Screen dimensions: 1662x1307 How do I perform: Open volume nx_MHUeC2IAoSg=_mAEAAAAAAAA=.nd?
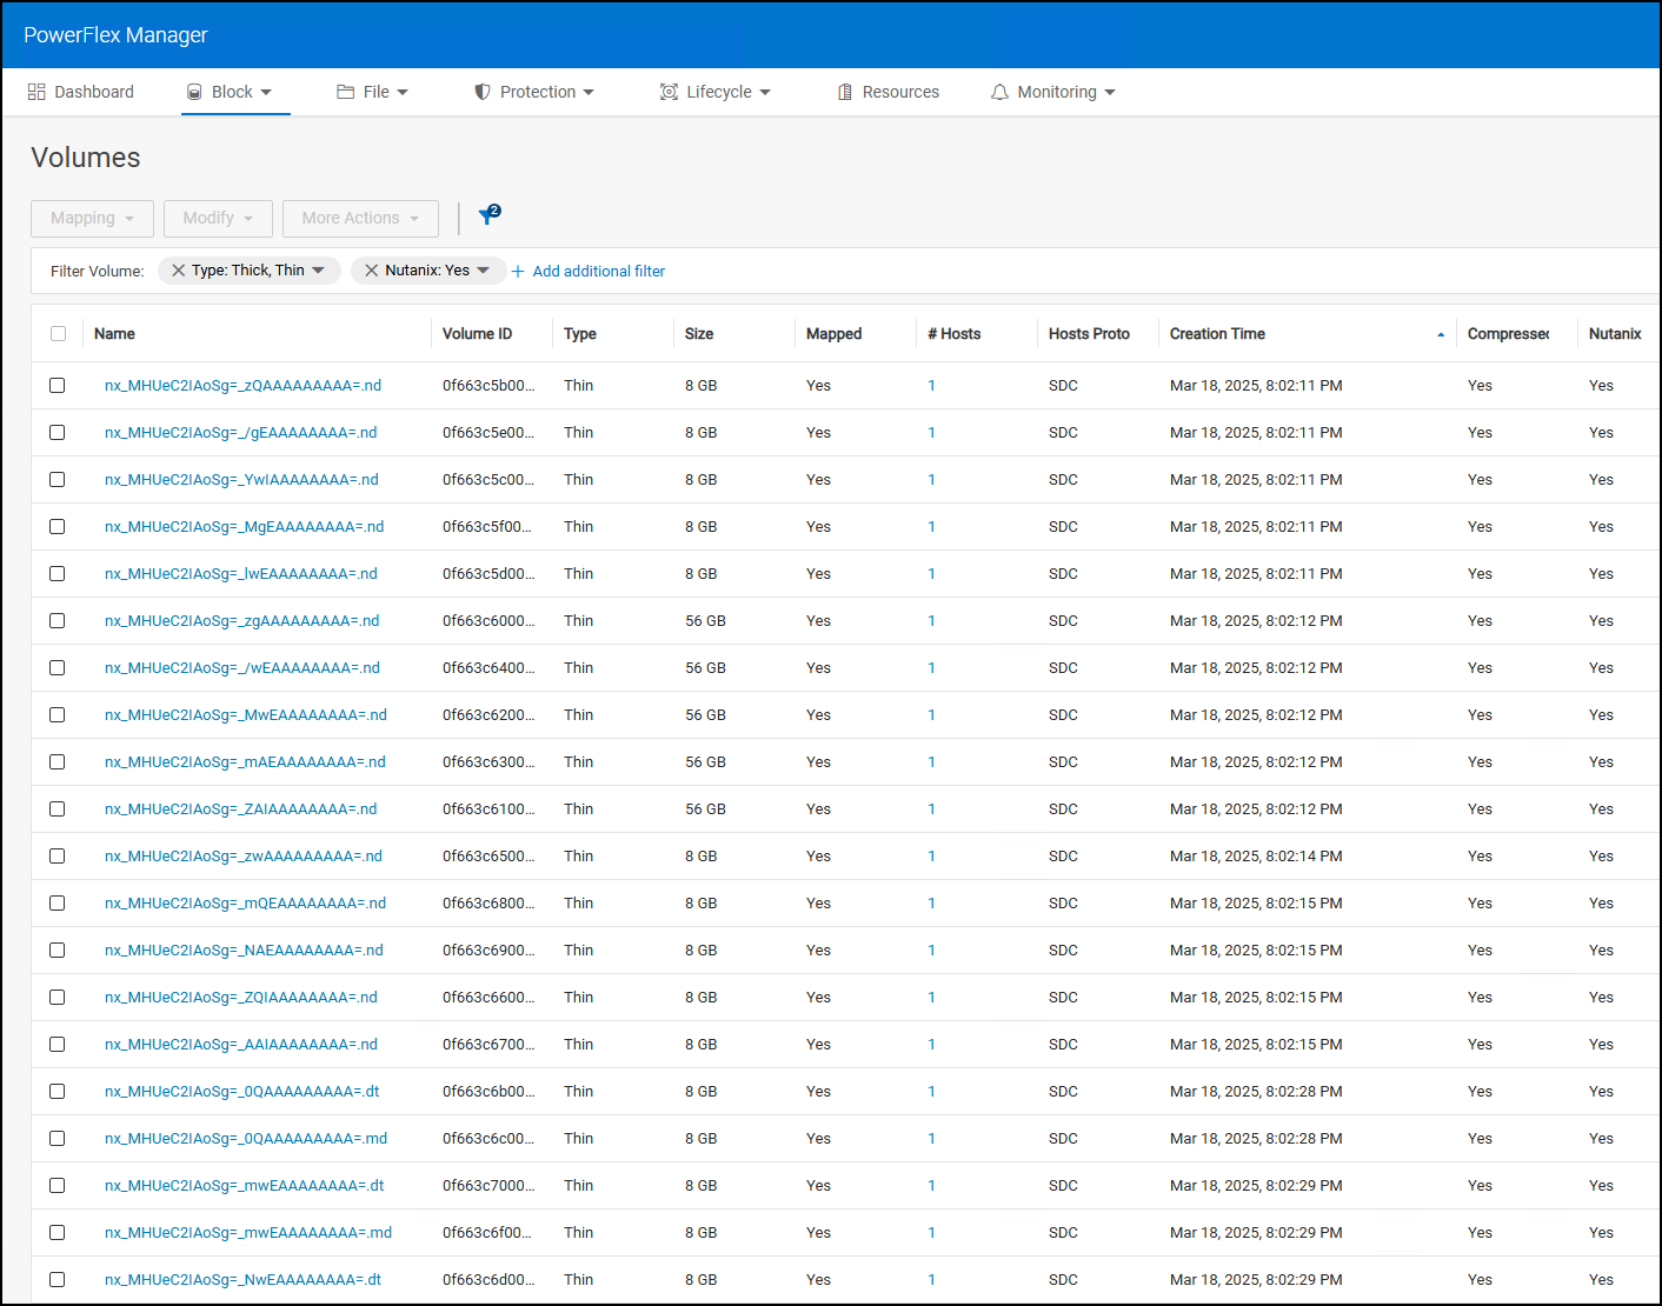pos(245,762)
